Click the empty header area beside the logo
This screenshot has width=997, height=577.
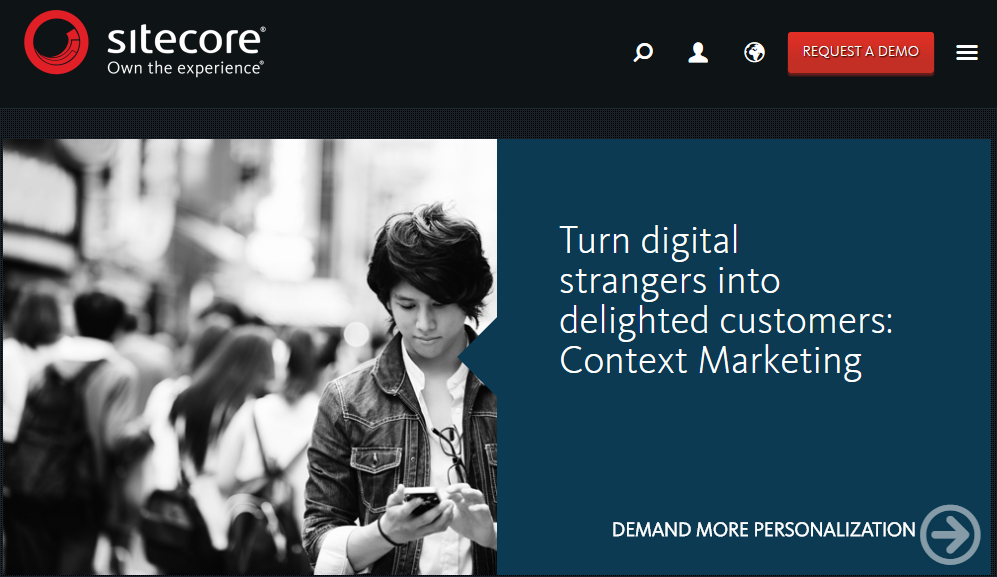(x=445, y=52)
